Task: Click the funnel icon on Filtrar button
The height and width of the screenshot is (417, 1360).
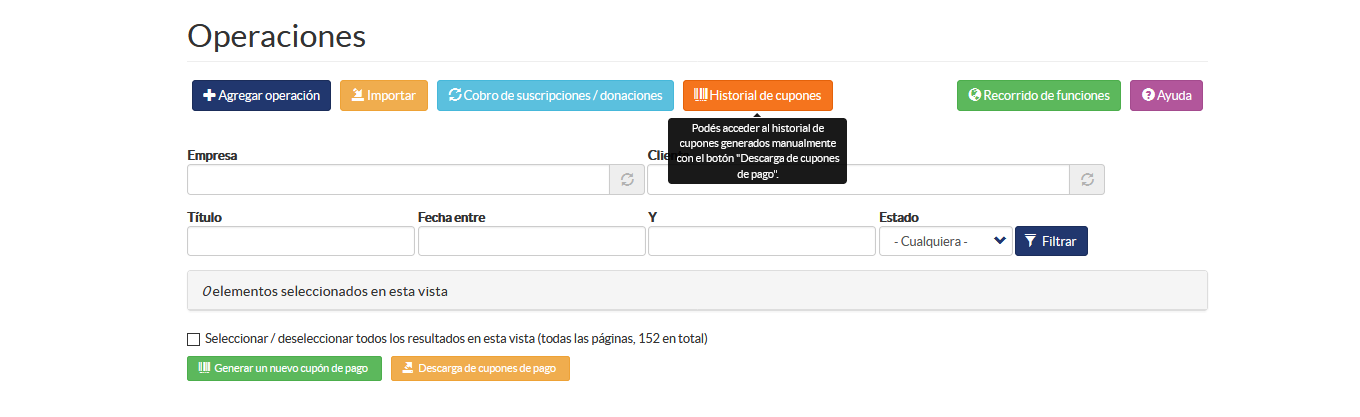Action: pyautogui.click(x=1030, y=241)
